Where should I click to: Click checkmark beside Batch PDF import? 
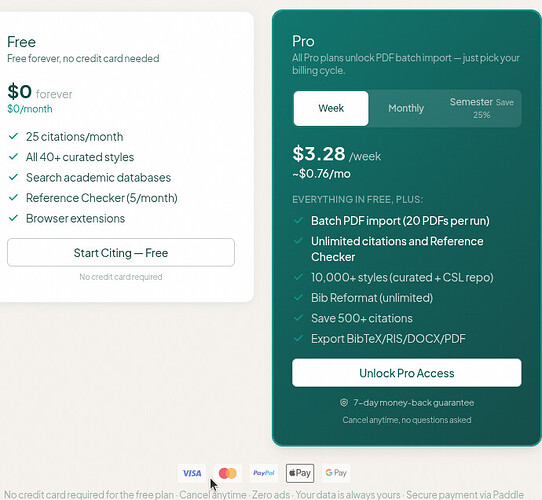[298, 220]
